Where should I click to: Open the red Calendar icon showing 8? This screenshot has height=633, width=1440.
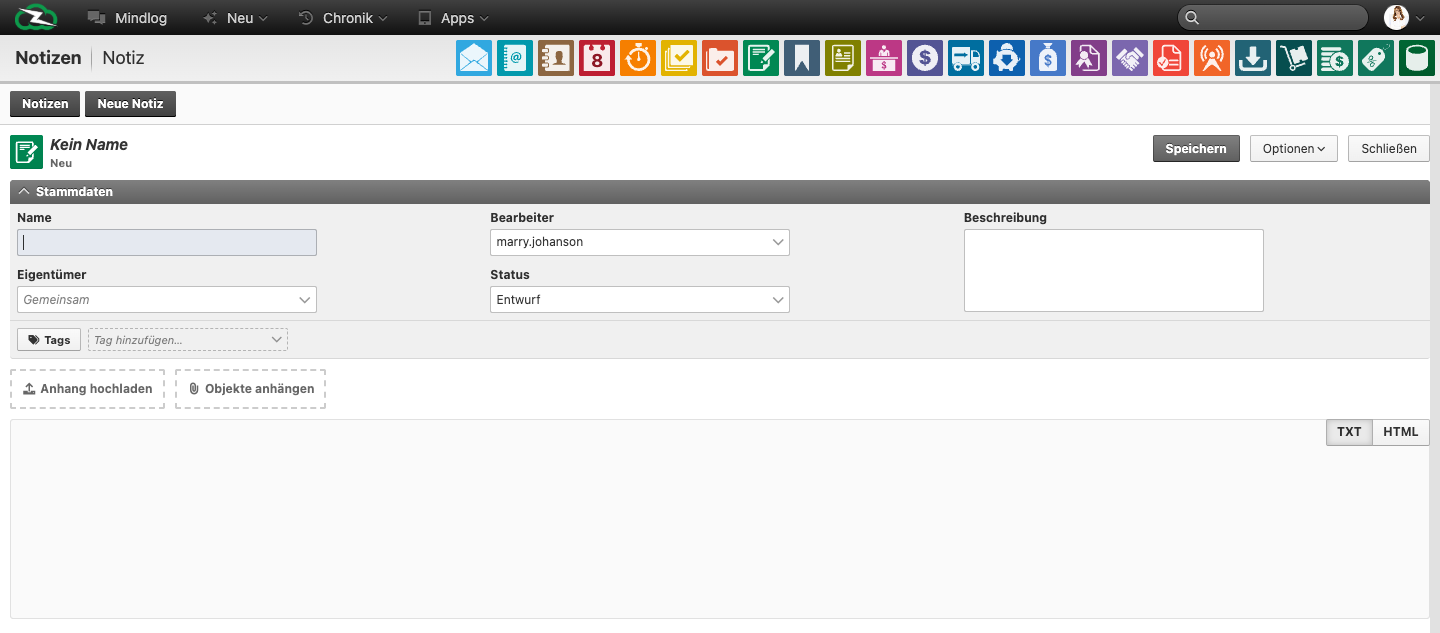597,58
